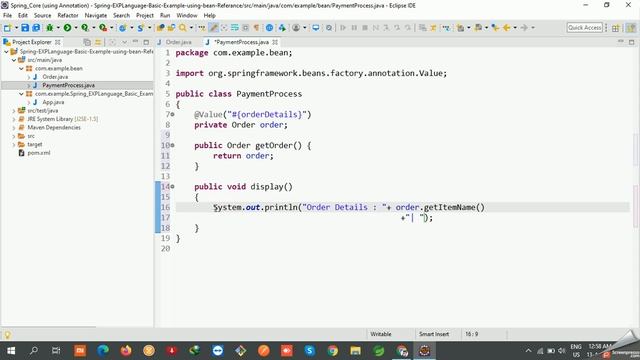The width and height of the screenshot is (640, 360).
Task: Click the blue globe web browser icon
Action: click(269, 28)
